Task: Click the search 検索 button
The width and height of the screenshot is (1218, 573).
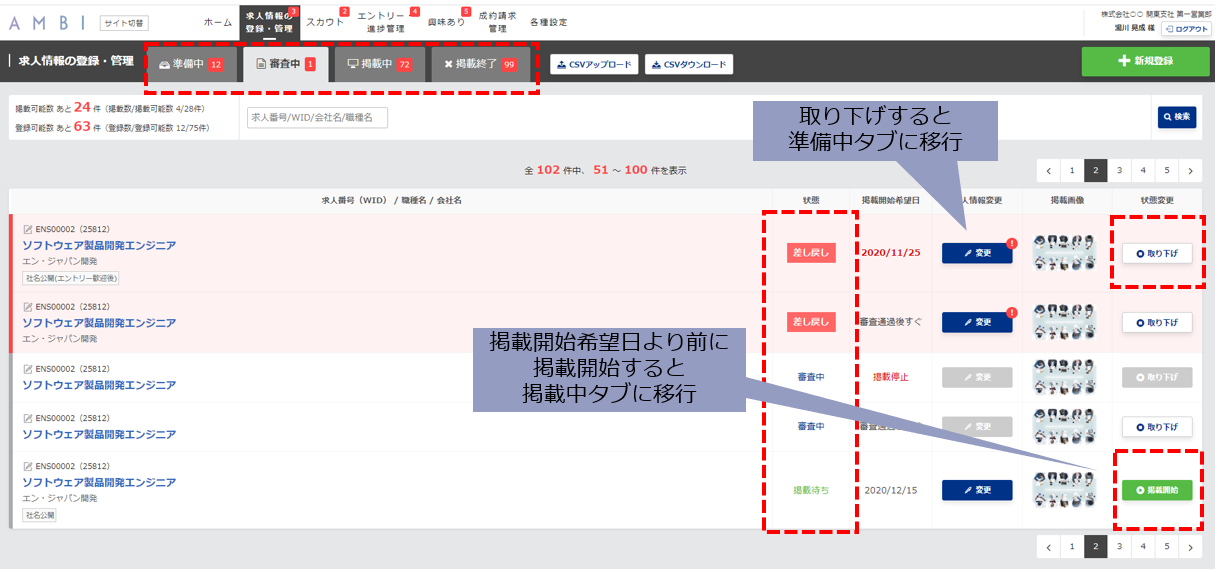Action: click(x=1177, y=117)
